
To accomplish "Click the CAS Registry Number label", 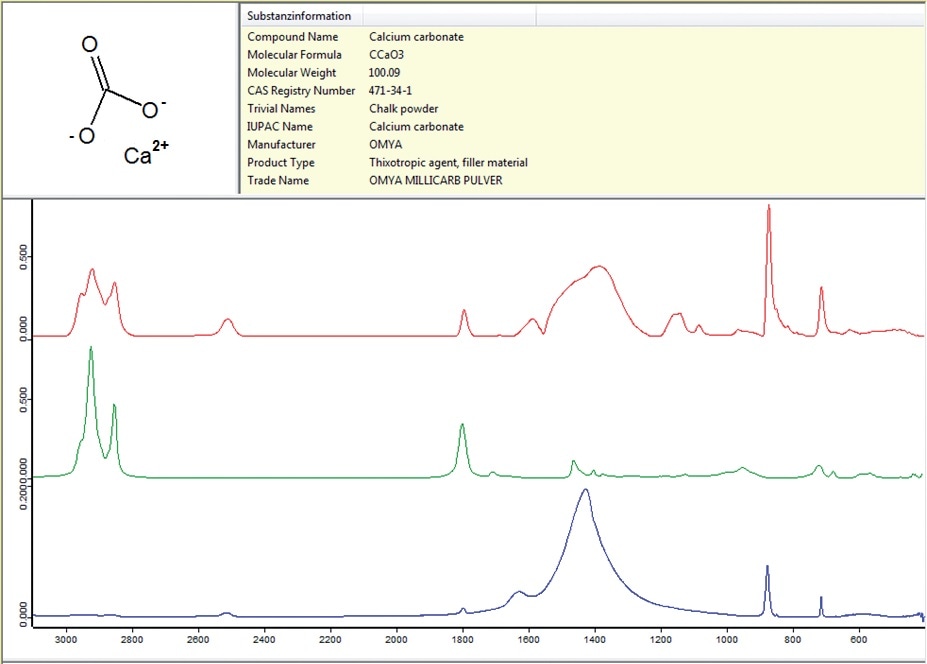I will (x=301, y=90).
